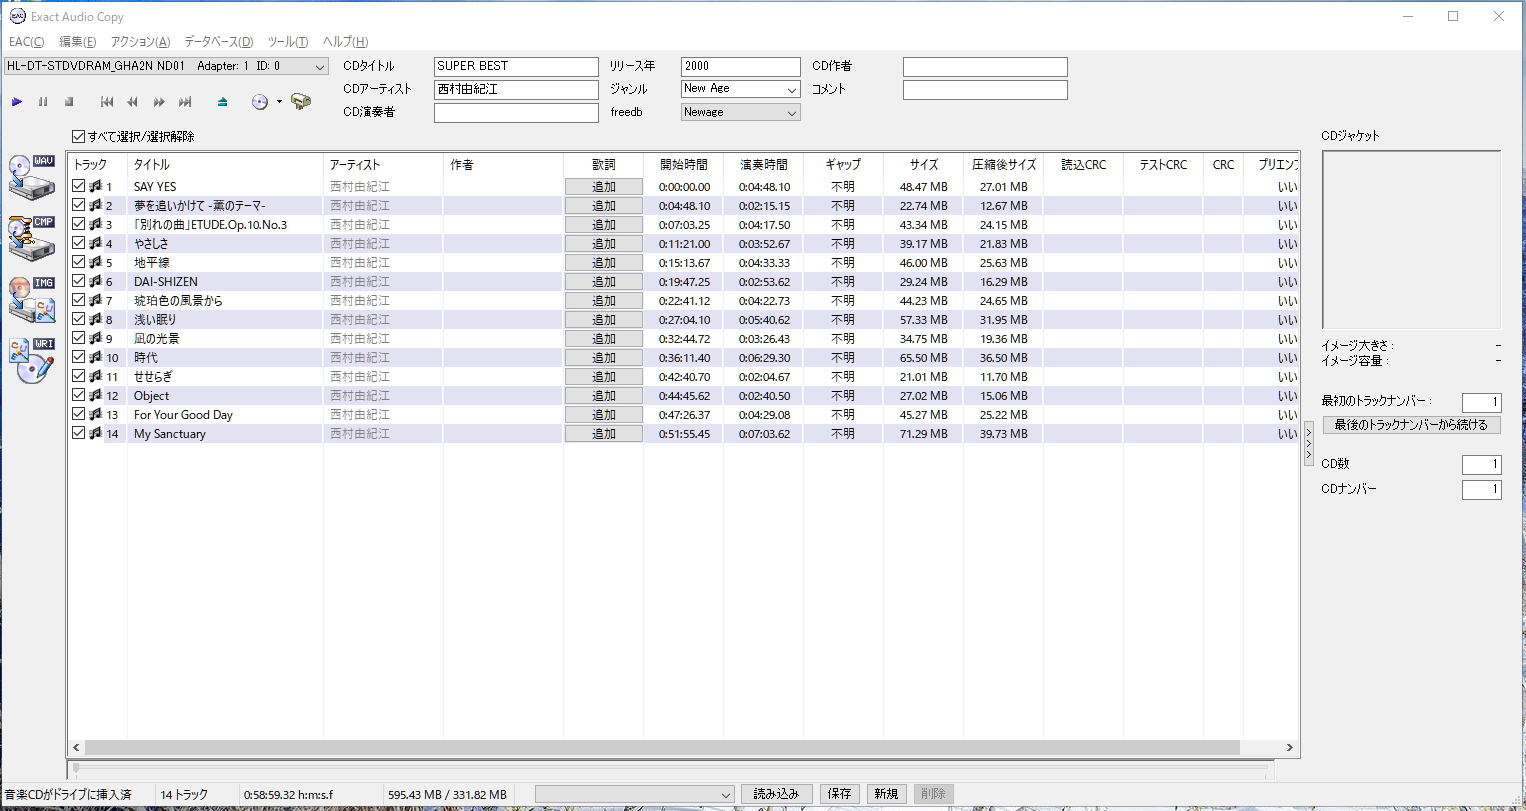Click the リリース年 field showing 2000
The width and height of the screenshot is (1526, 811).
pyautogui.click(x=741, y=67)
